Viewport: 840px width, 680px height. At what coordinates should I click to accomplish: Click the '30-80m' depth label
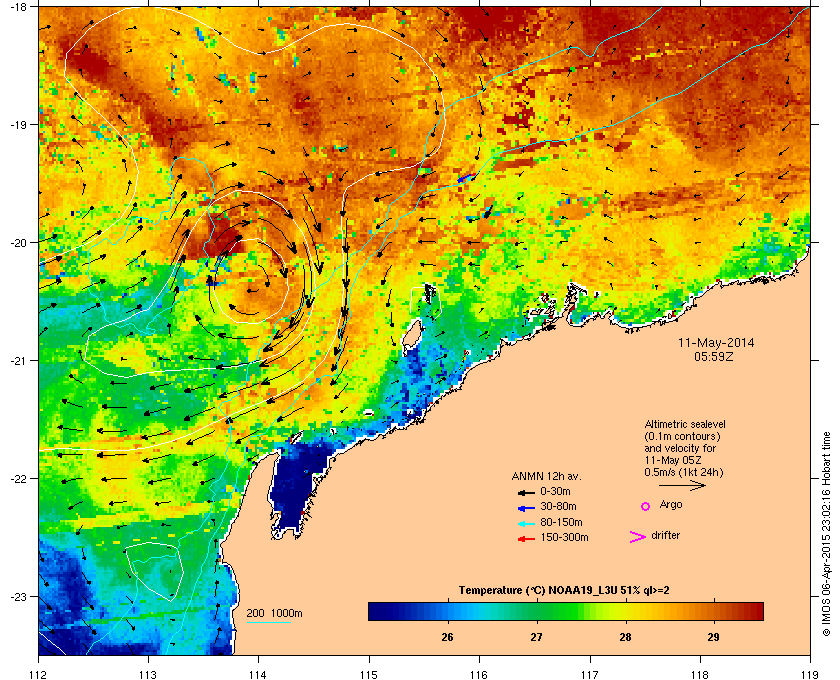[558, 506]
